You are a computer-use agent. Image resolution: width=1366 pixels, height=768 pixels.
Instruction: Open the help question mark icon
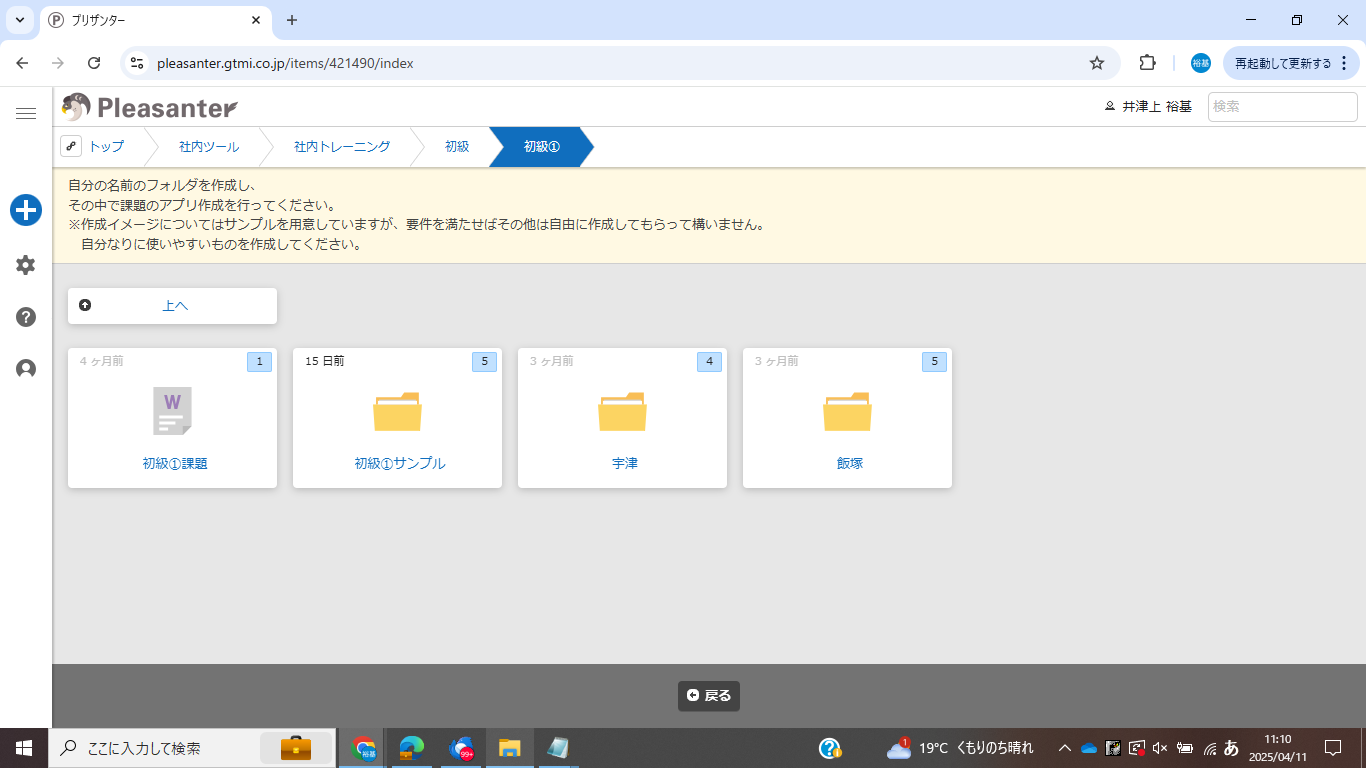click(26, 317)
